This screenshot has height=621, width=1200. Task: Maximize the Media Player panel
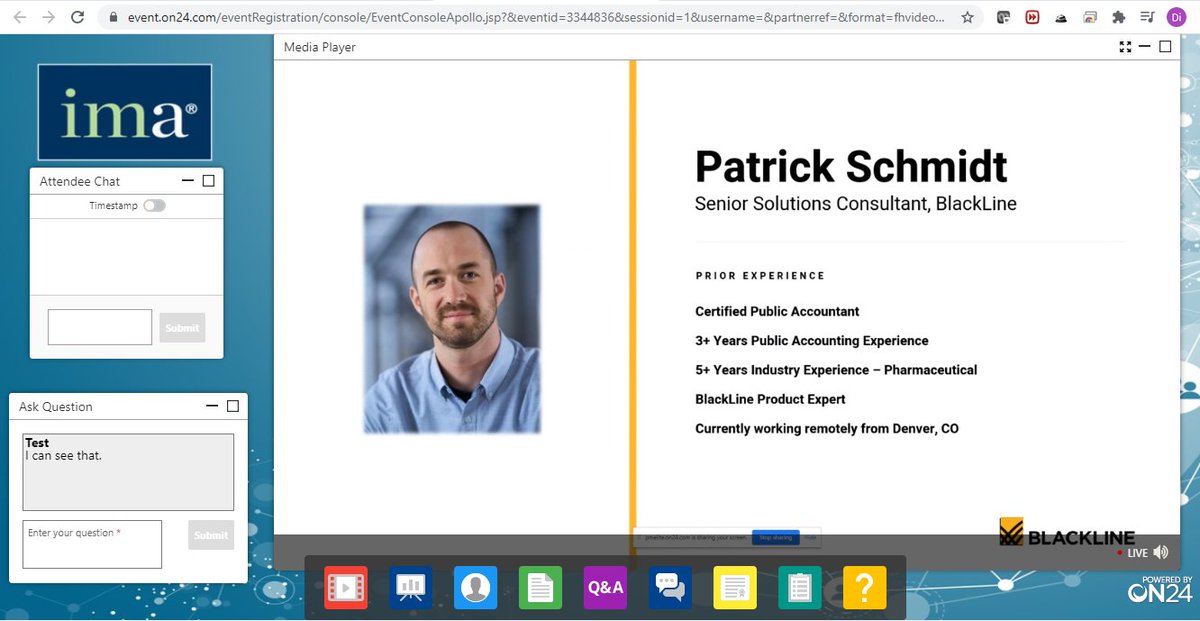coord(1166,47)
